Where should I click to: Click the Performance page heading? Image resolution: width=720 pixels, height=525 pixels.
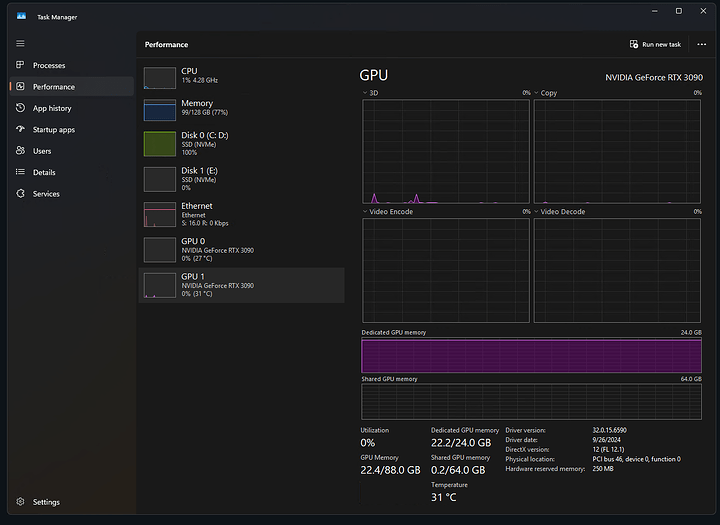pyautogui.click(x=166, y=45)
